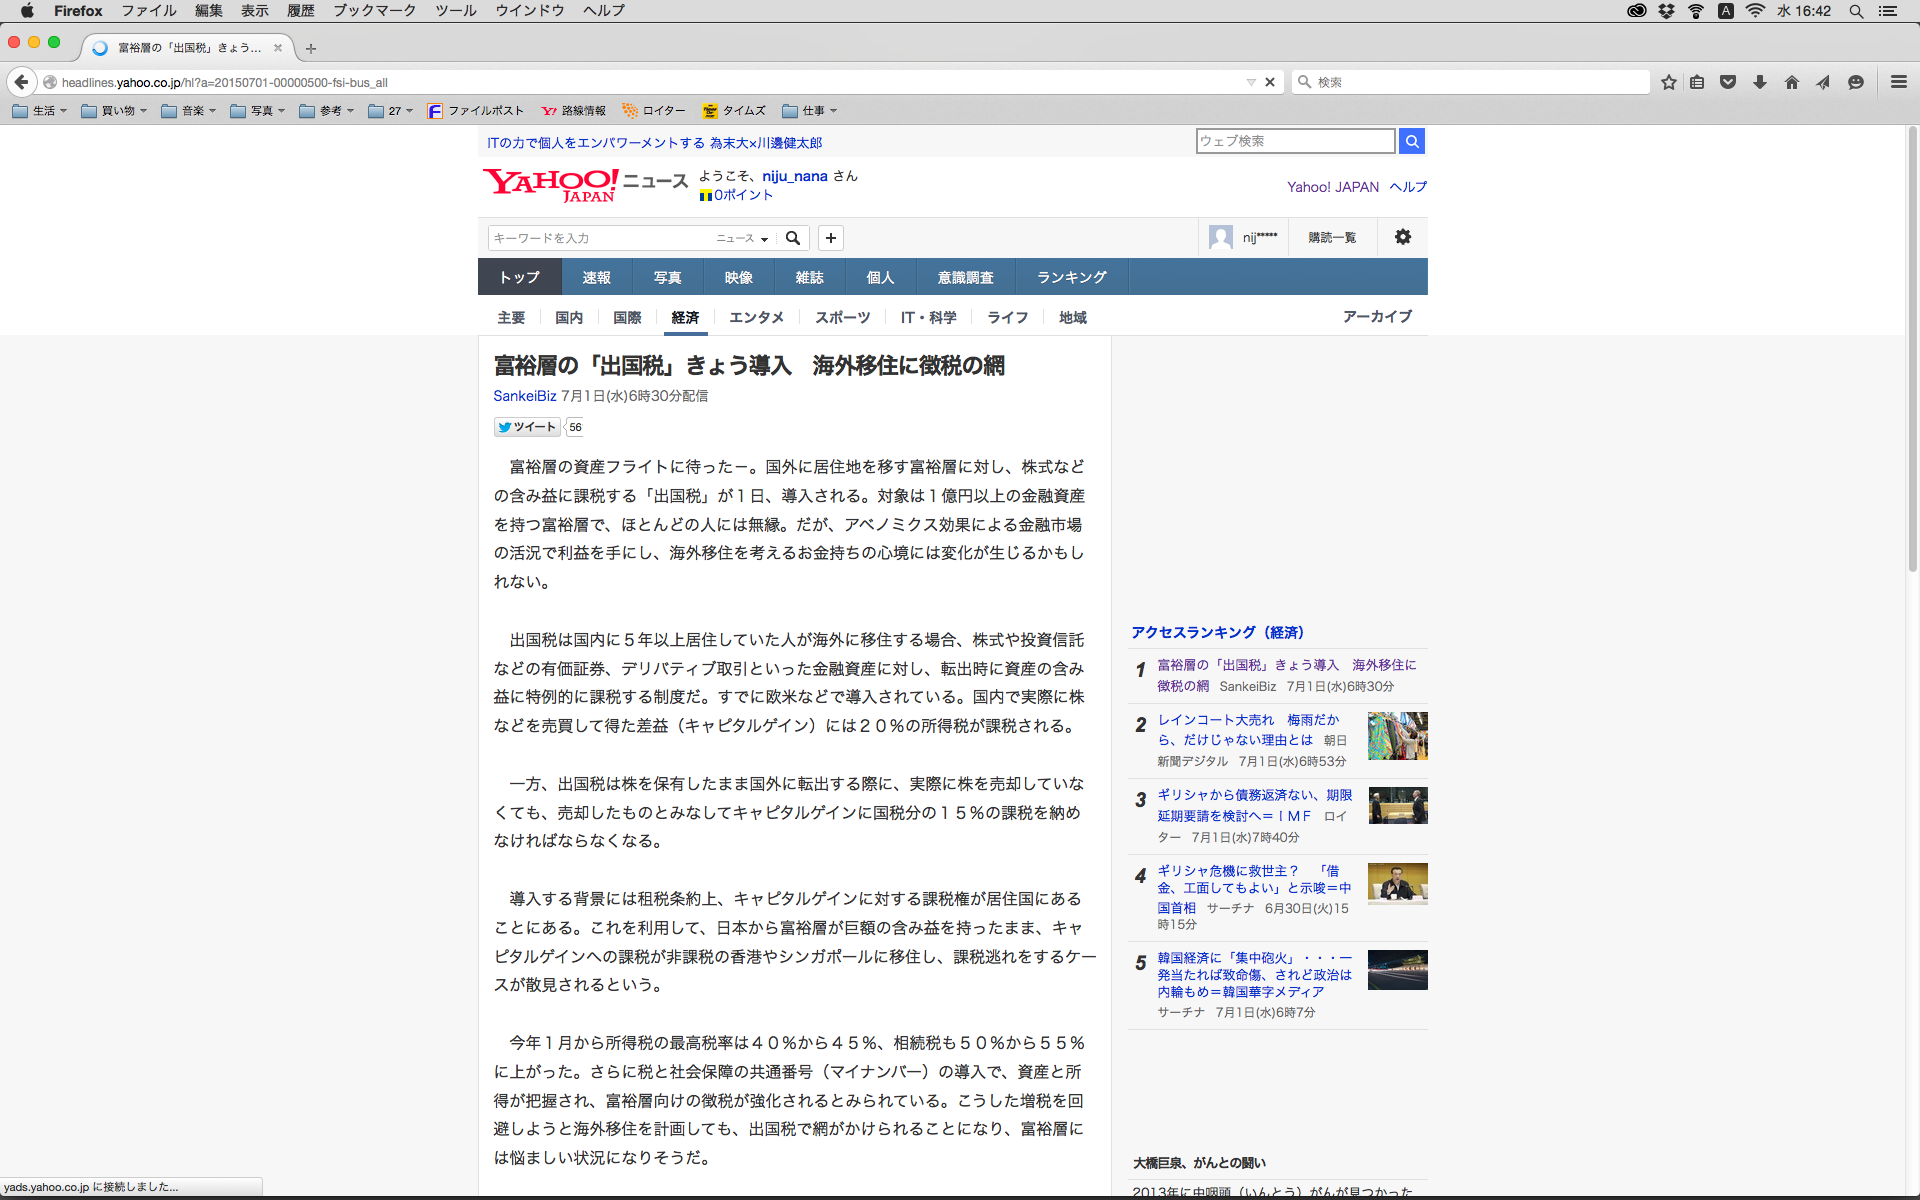Go to the Firefox home page icon
1920x1200 pixels.
(x=1792, y=82)
